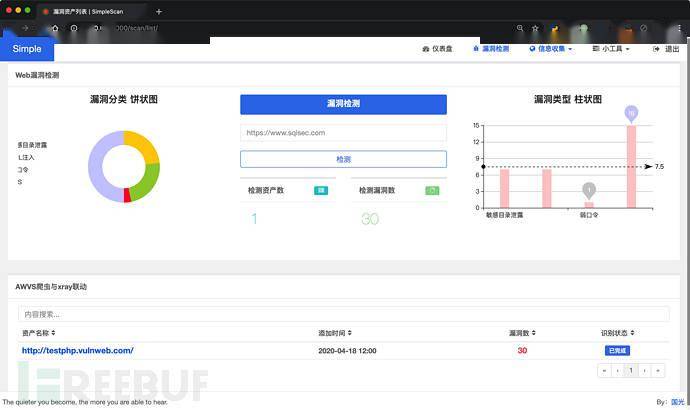Click the browser home icon

(x=55, y=28)
